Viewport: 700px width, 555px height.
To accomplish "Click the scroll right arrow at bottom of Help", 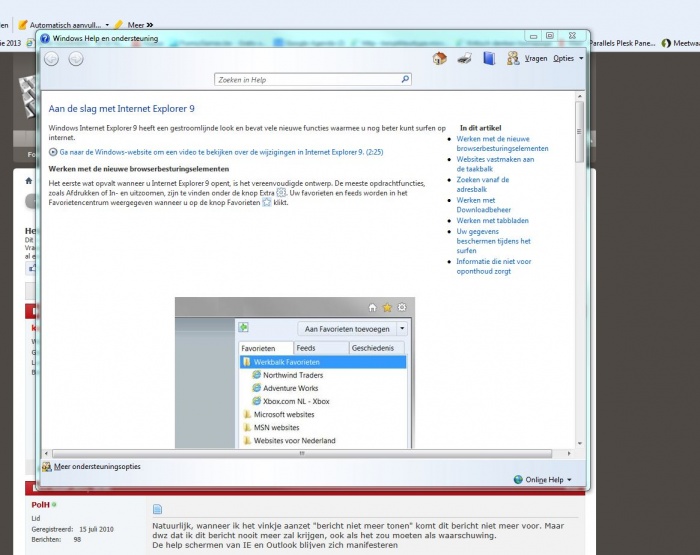I will (569, 454).
